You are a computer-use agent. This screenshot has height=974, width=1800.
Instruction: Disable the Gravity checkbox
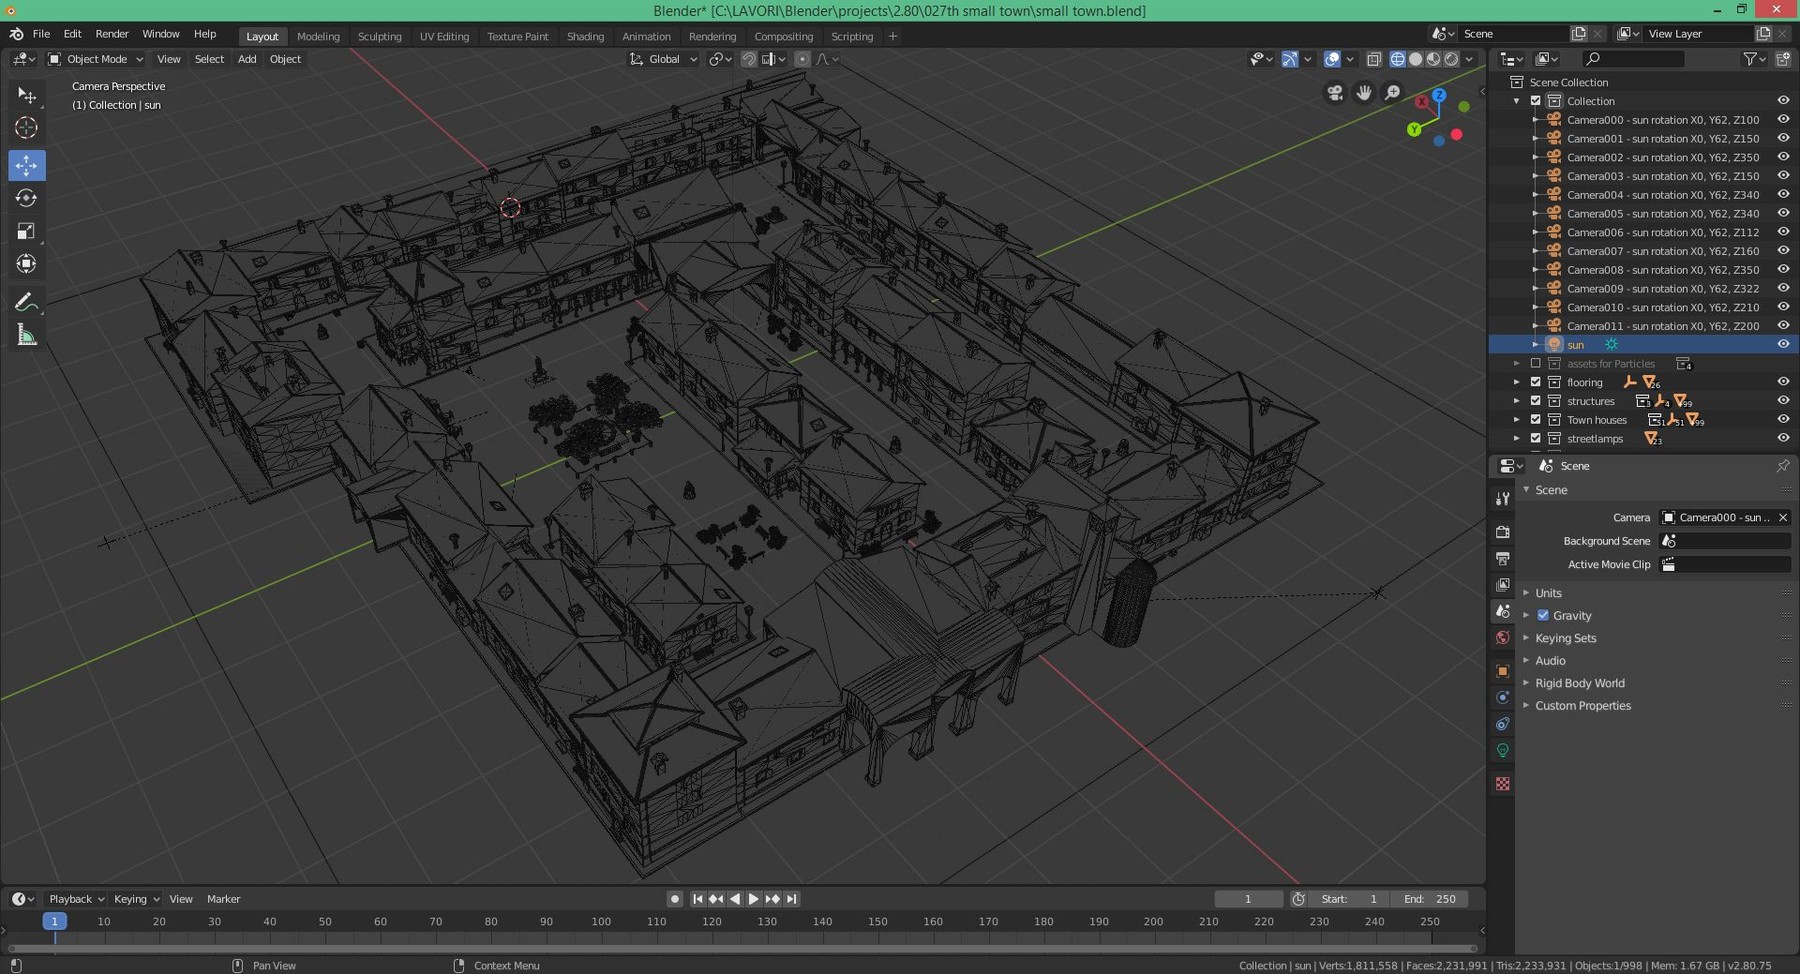[1543, 616]
